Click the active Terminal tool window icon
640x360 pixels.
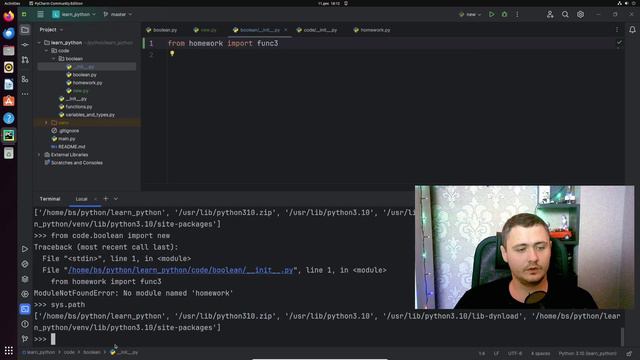(x=25, y=309)
